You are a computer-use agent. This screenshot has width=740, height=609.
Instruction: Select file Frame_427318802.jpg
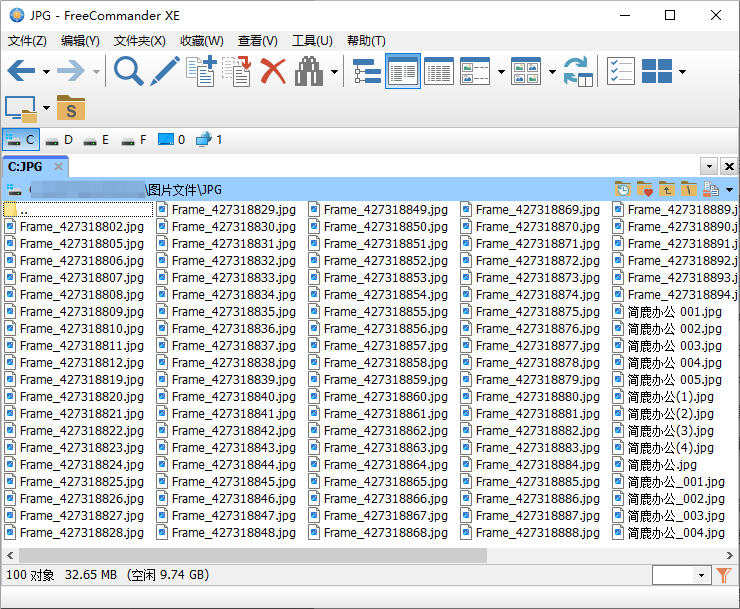click(x=81, y=227)
